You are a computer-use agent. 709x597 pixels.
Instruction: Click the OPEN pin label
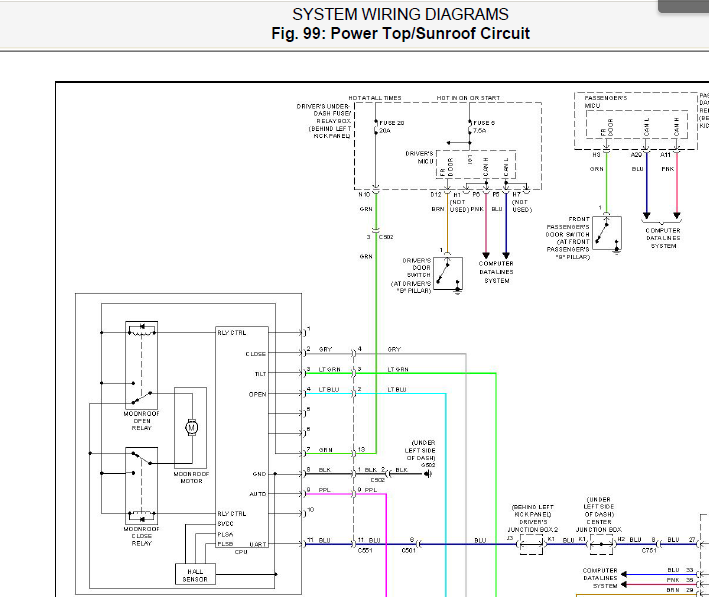click(257, 394)
